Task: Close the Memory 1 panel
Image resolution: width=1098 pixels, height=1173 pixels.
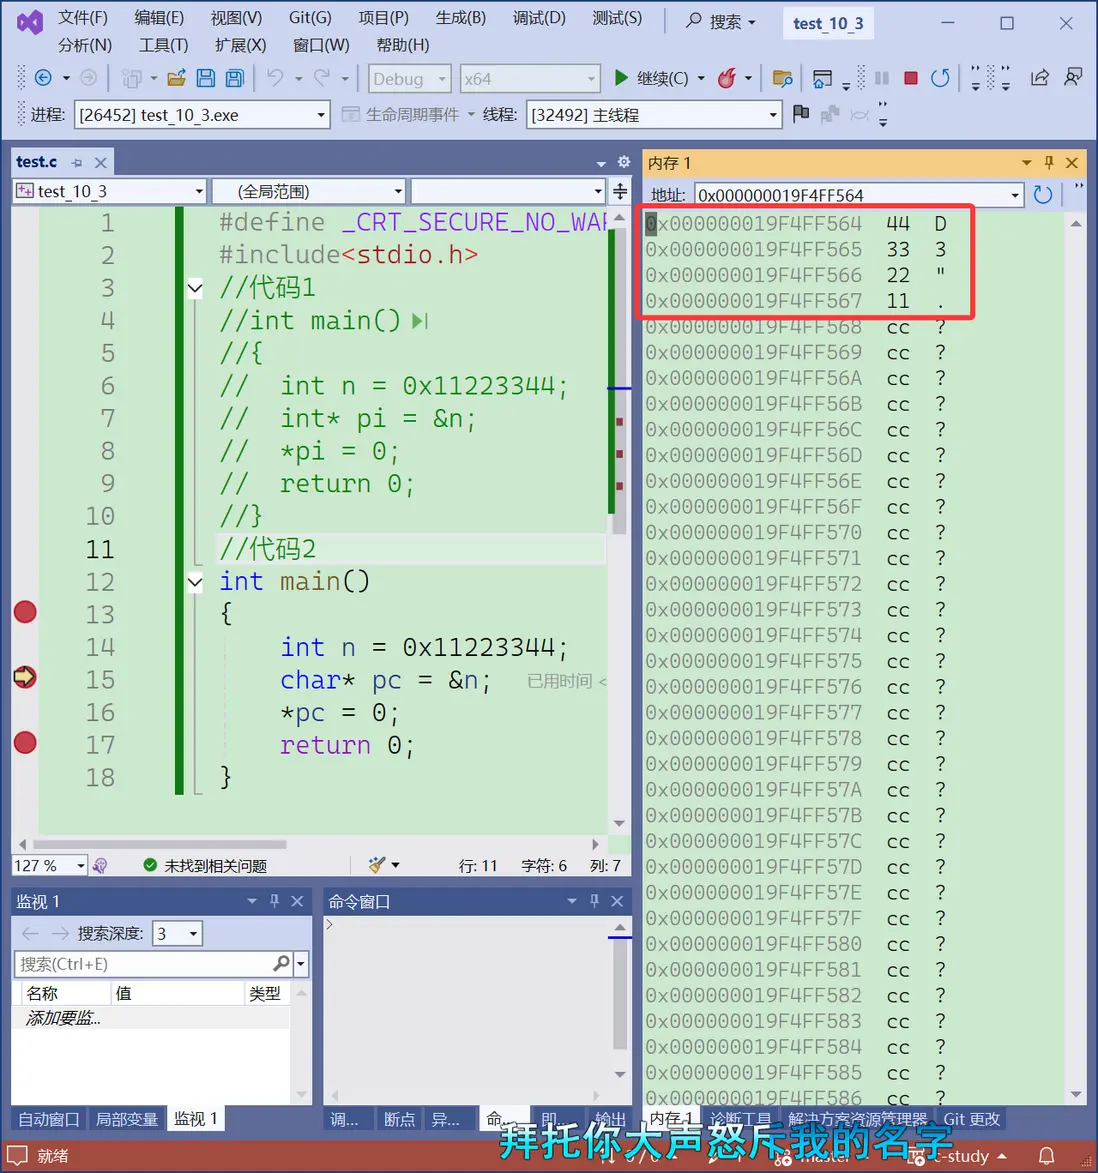Action: tap(1072, 162)
